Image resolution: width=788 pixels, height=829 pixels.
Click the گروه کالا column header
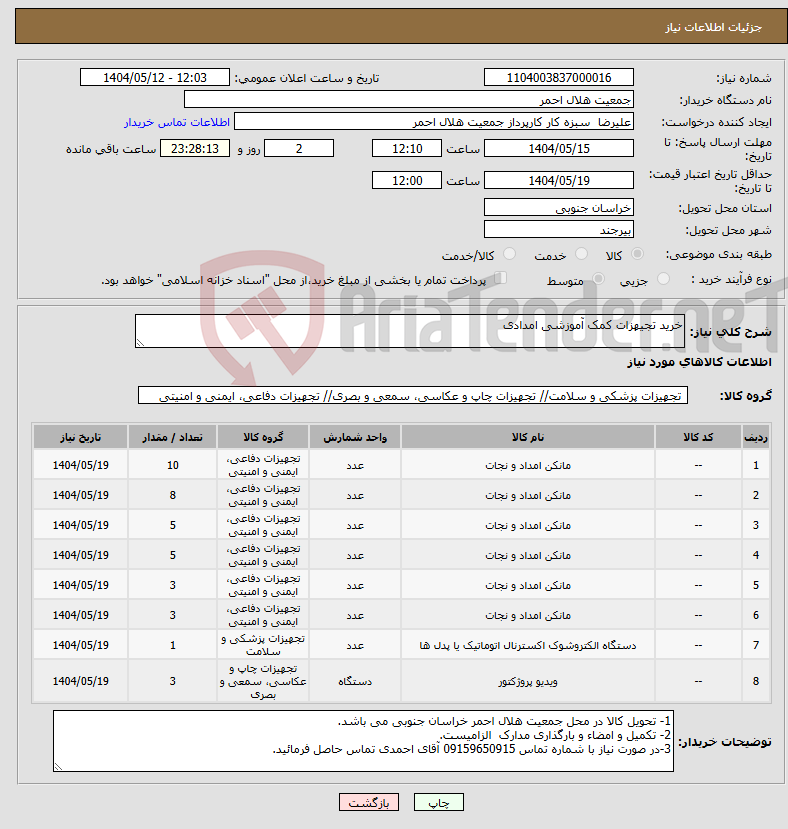point(263,437)
